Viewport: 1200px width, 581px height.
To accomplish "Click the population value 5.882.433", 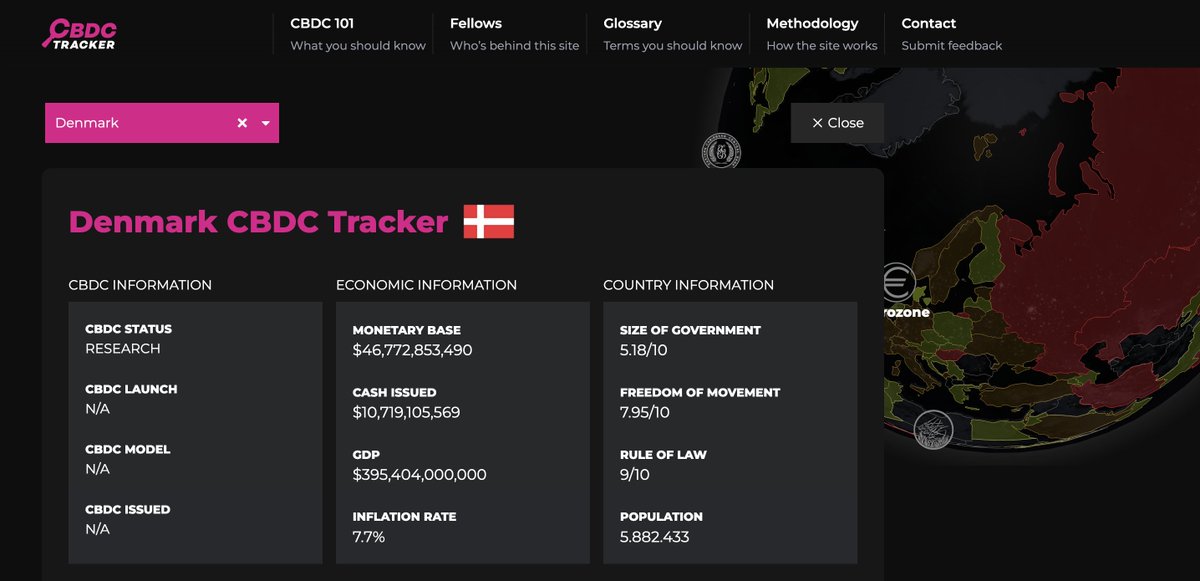I will (x=655, y=537).
